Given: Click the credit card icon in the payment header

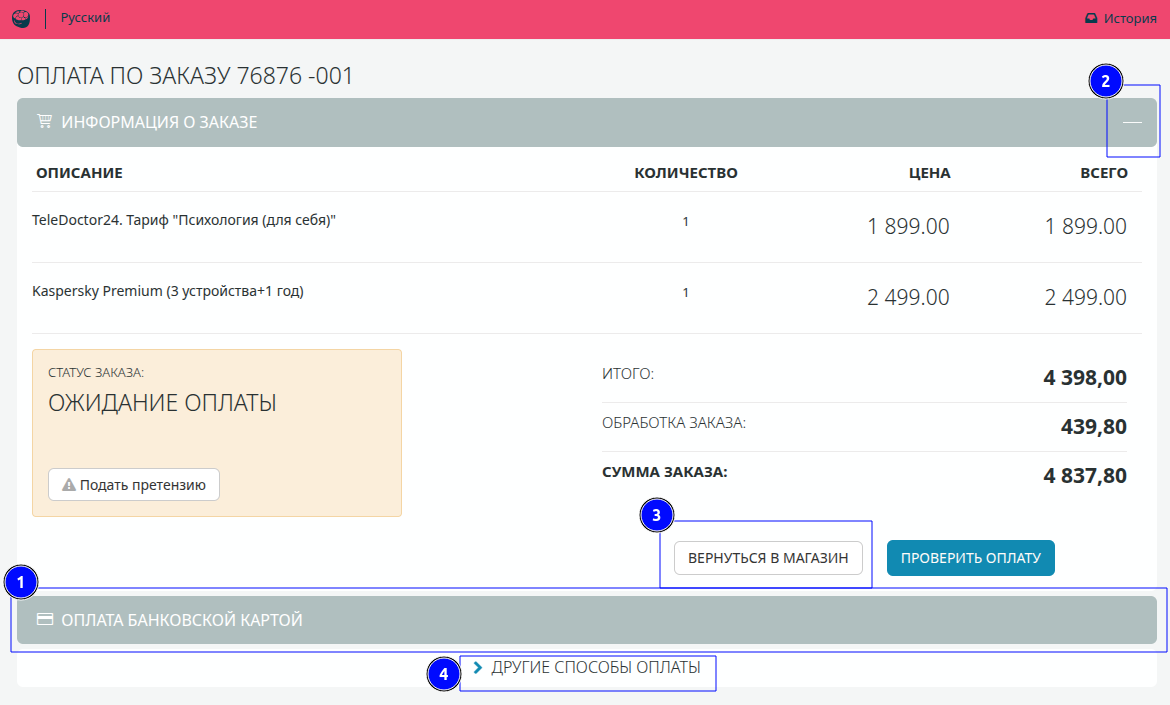Looking at the screenshot, I should (45, 620).
